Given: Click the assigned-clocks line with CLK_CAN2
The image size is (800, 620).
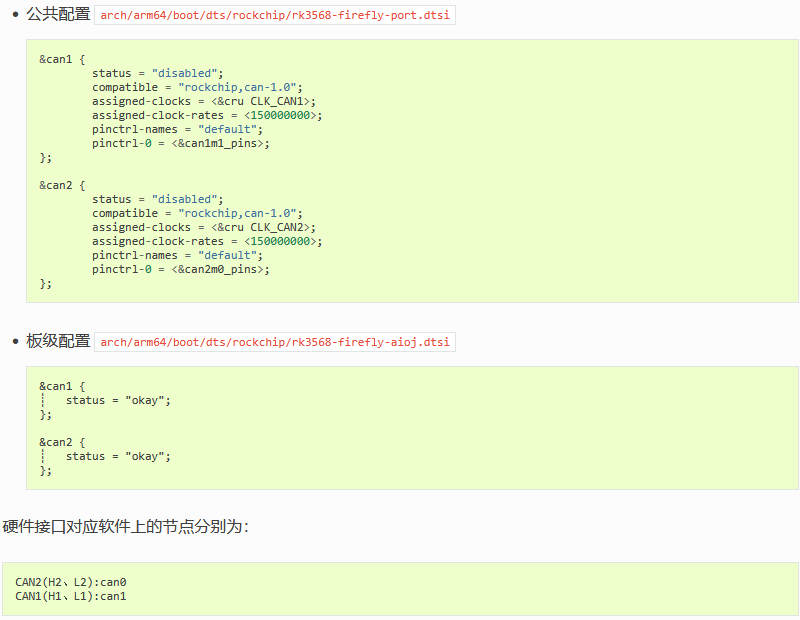Looking at the screenshot, I should tap(204, 227).
